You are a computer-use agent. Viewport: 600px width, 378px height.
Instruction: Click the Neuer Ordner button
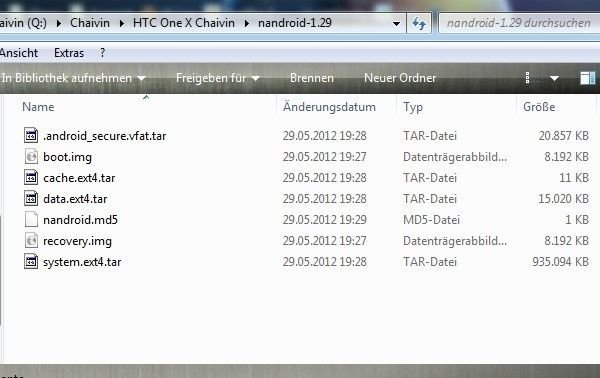(400, 78)
